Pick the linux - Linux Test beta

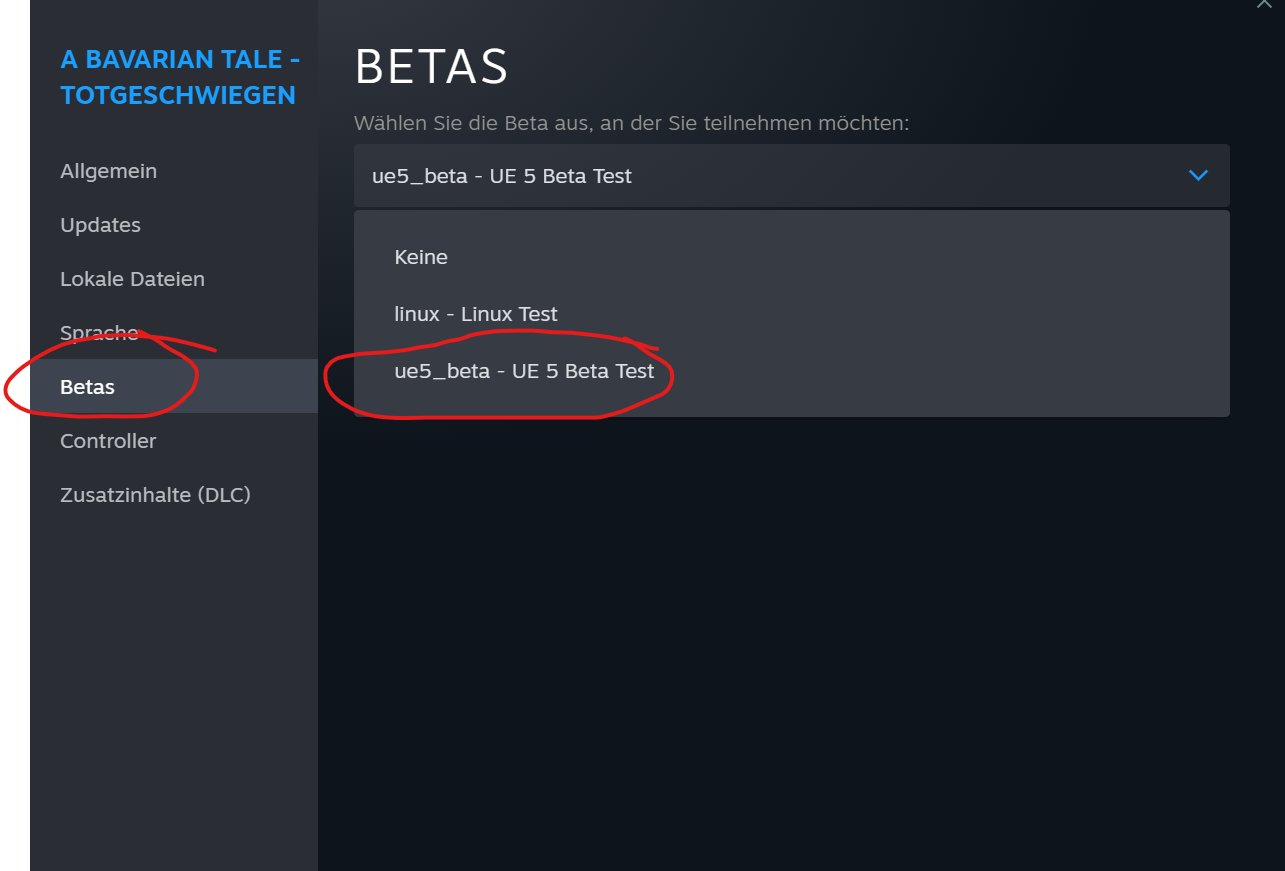[476, 314]
